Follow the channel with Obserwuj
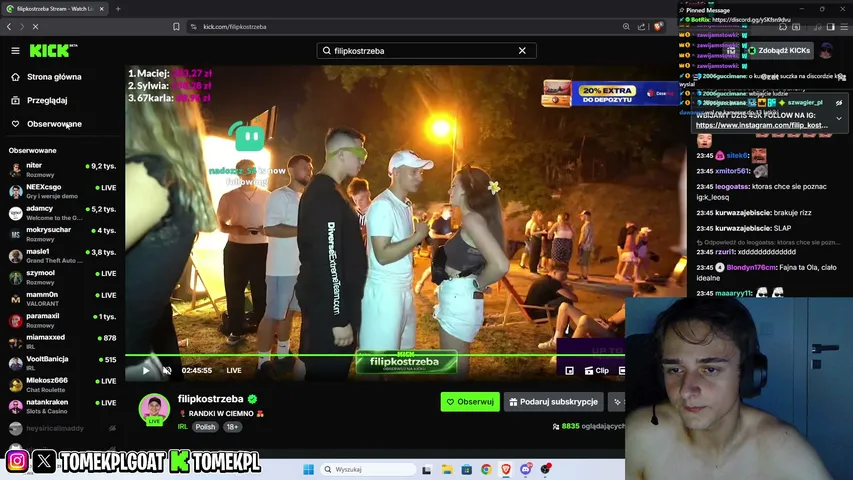853x480 pixels. coord(470,402)
